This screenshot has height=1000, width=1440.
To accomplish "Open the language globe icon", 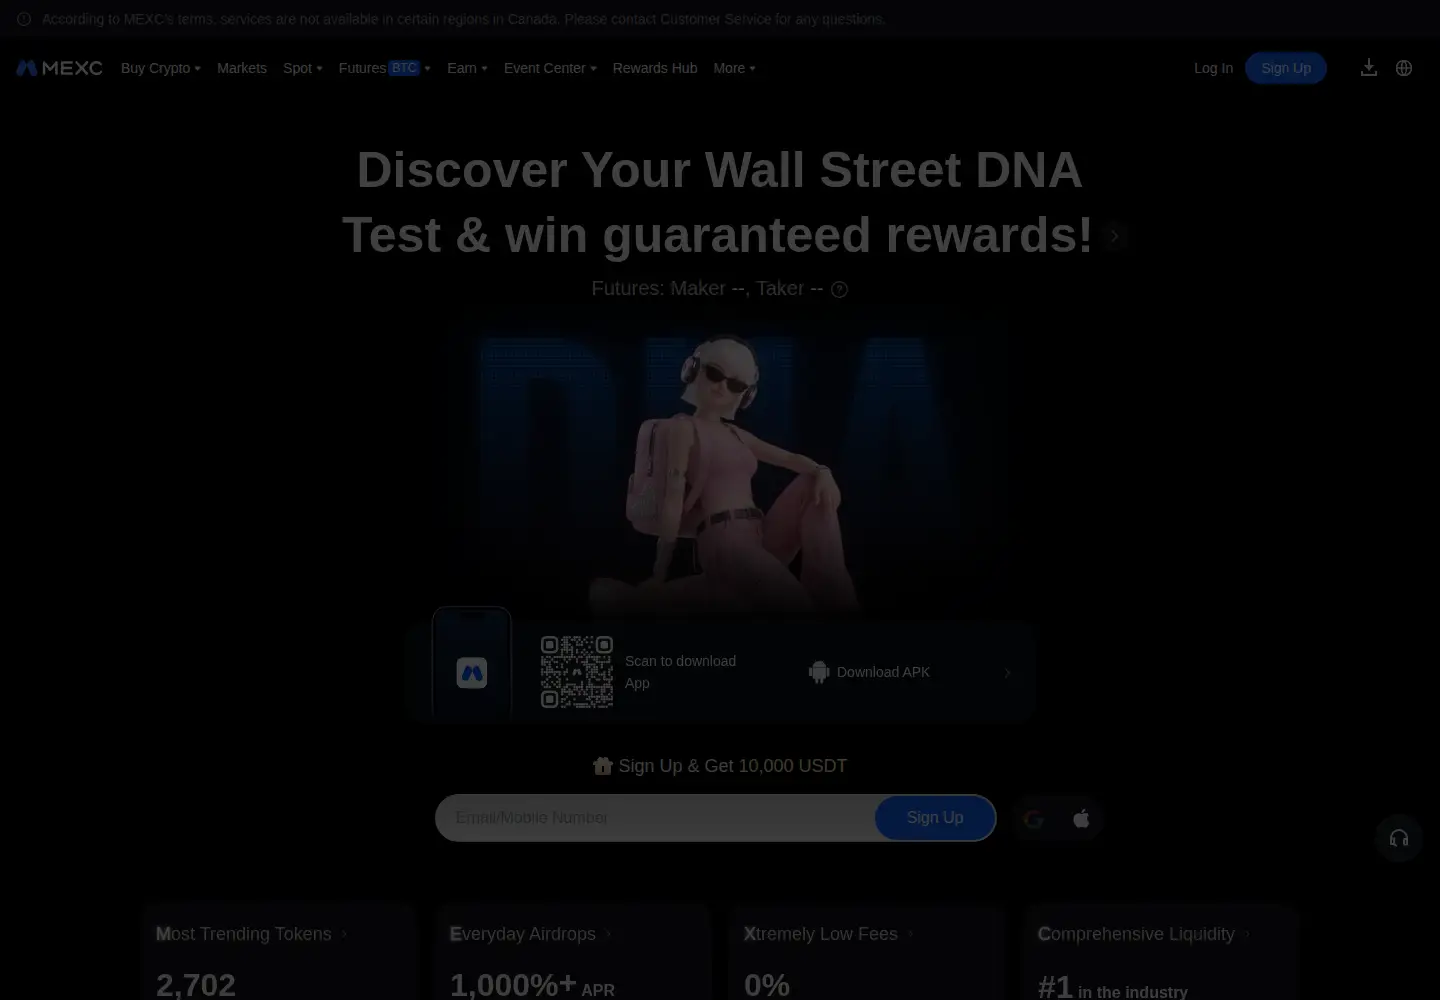I will (x=1404, y=68).
